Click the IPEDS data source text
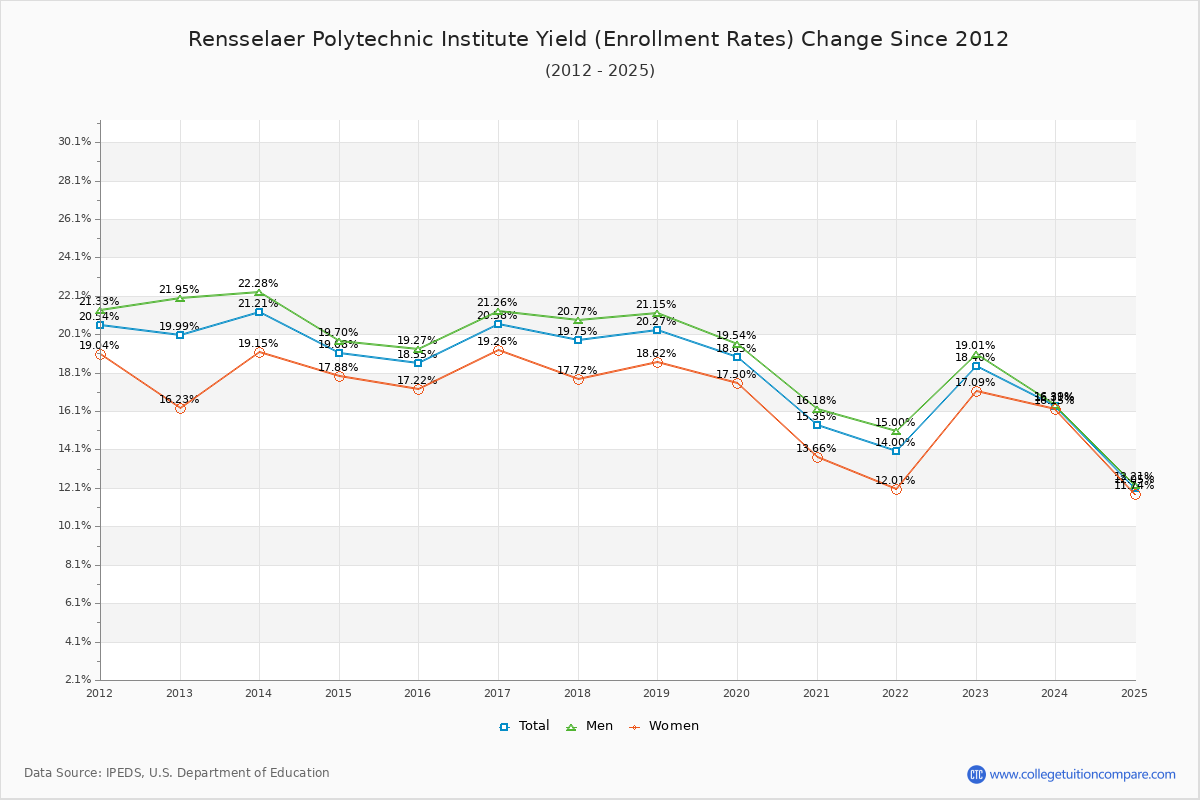The height and width of the screenshot is (800, 1200). (178, 772)
